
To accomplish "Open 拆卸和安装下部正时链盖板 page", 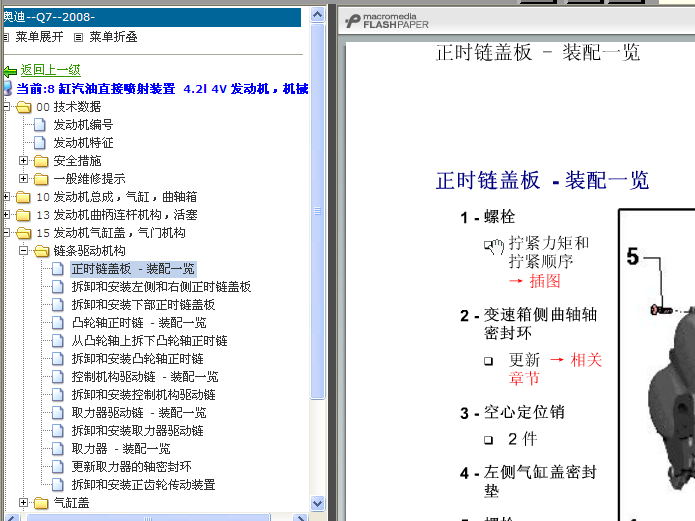I will 143,305.
